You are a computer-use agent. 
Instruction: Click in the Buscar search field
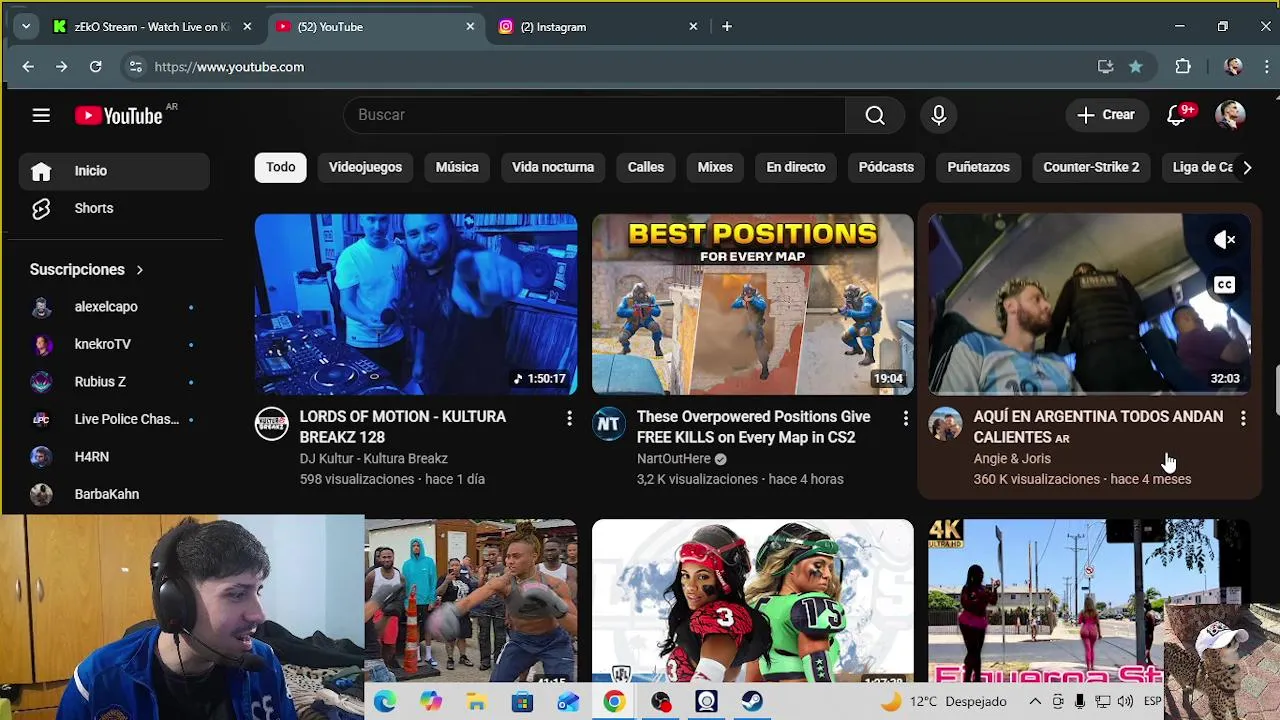595,115
